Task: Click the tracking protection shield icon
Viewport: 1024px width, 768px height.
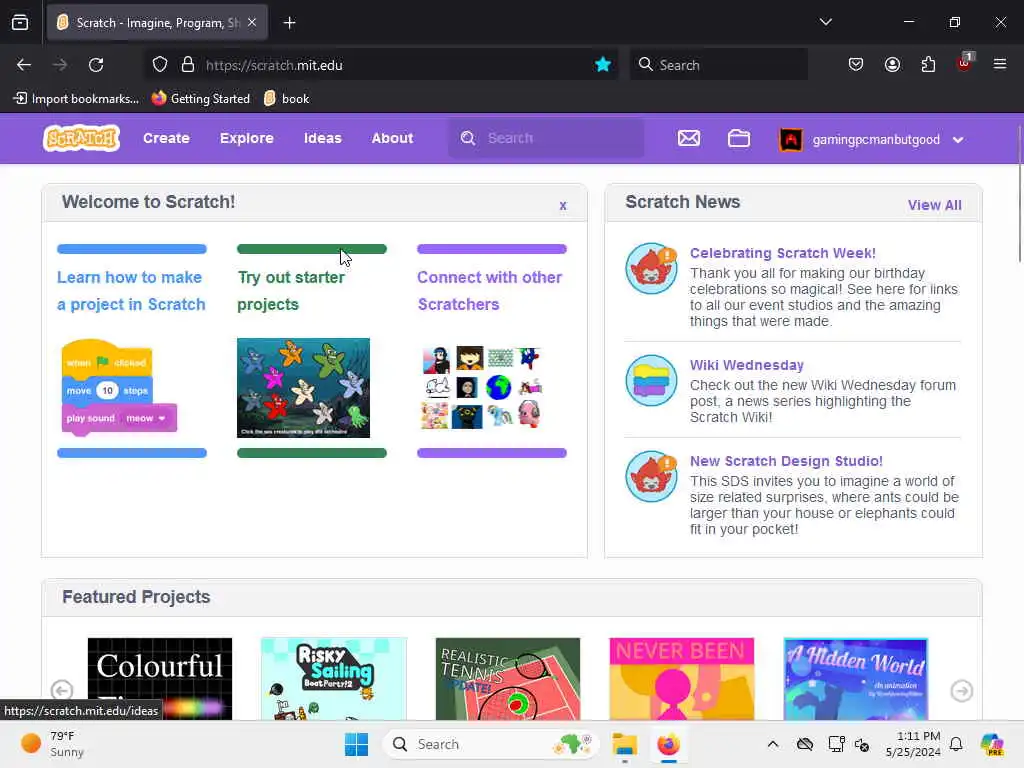Action: [x=160, y=65]
